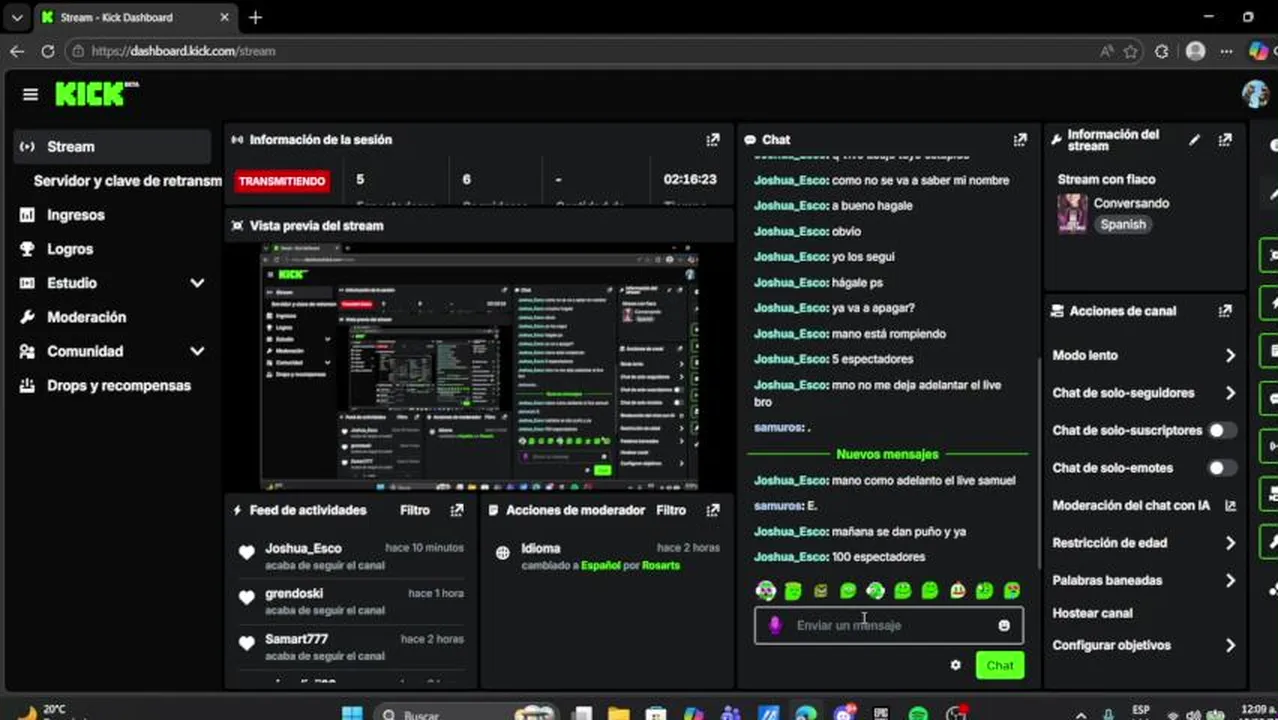Pop out the Información del stream panel
Screen dimensions: 1278x720
1225,140
